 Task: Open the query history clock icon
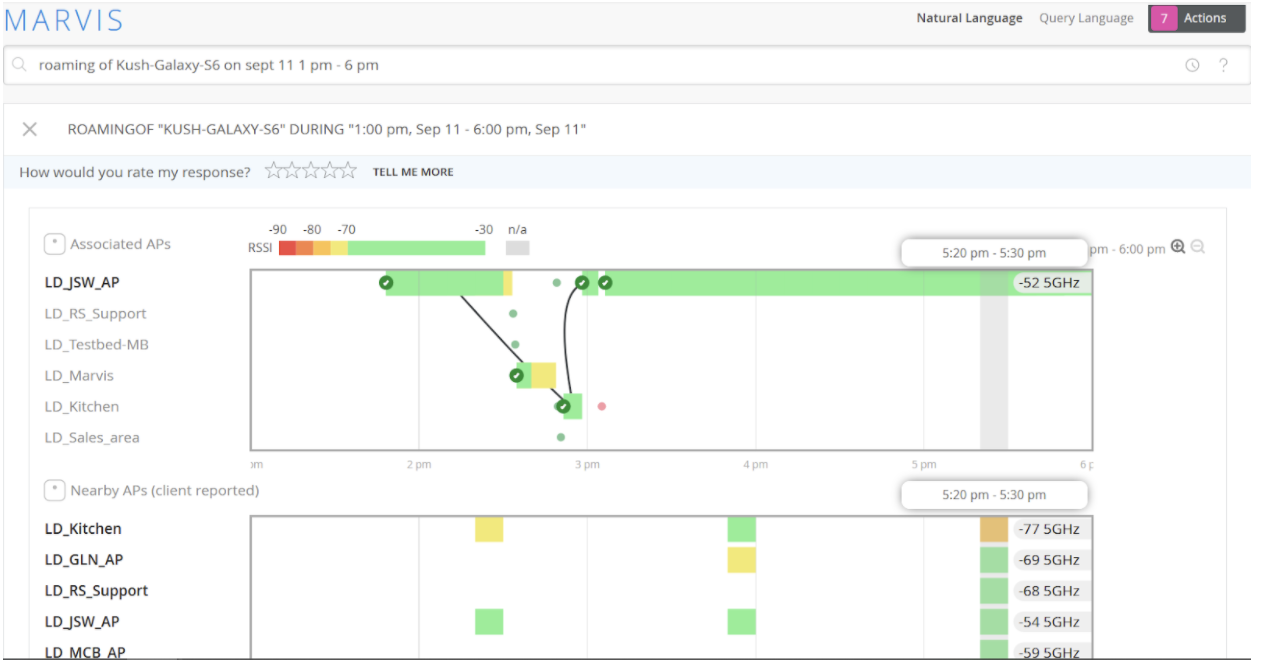coord(1192,65)
